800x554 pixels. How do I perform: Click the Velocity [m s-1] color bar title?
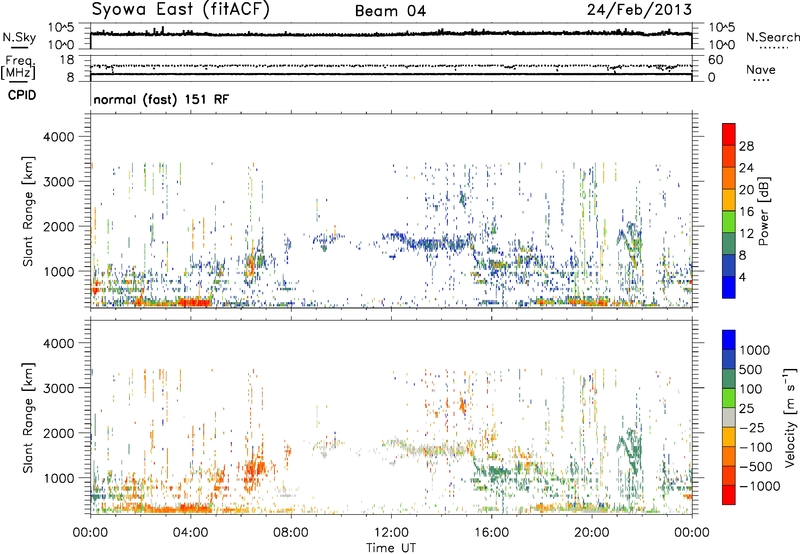pyautogui.click(x=790, y=417)
